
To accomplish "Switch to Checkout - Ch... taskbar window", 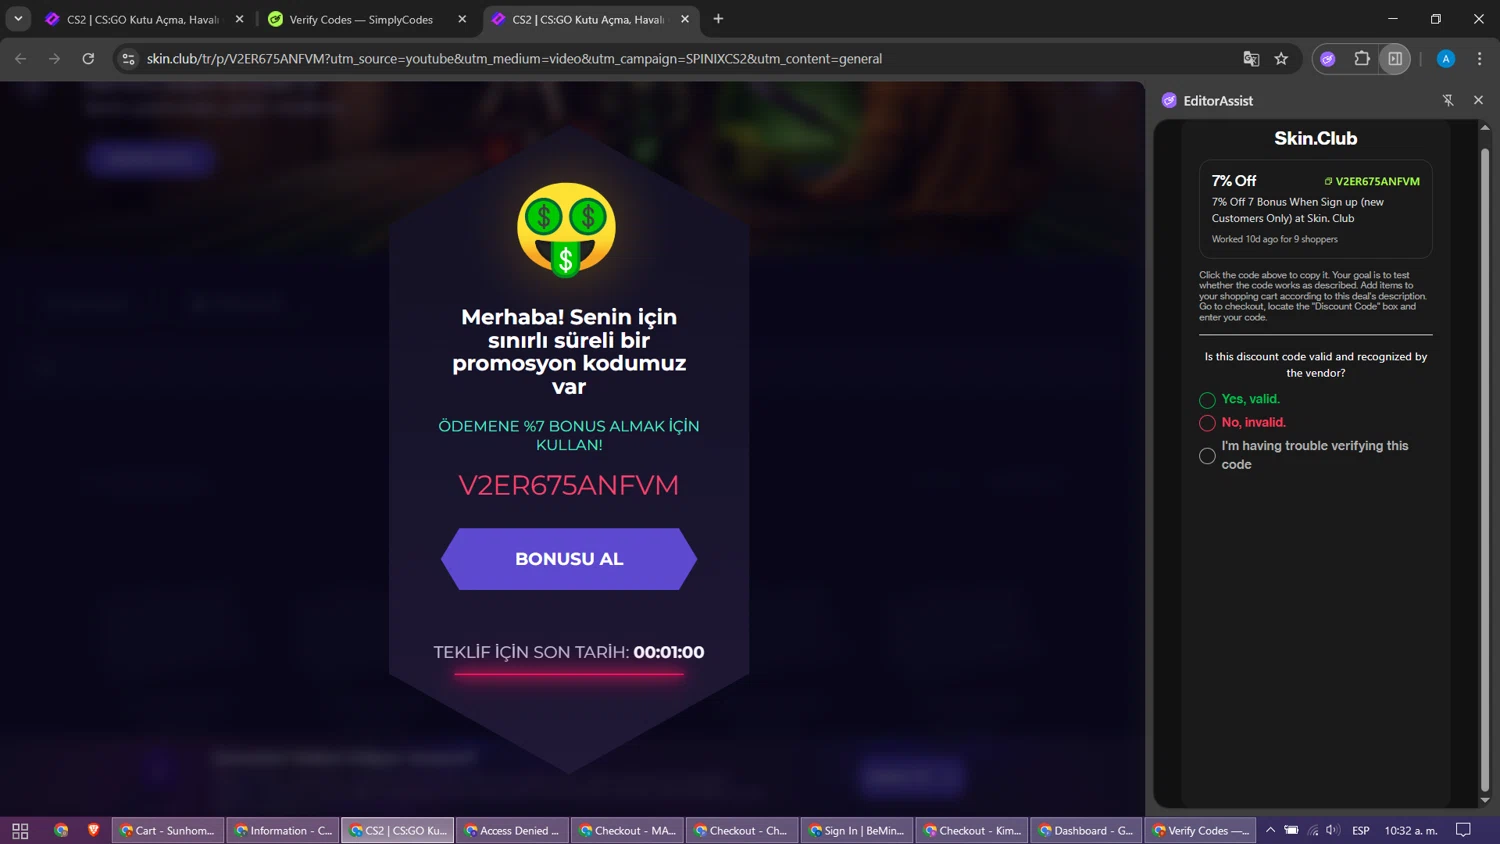I will pos(742,830).
